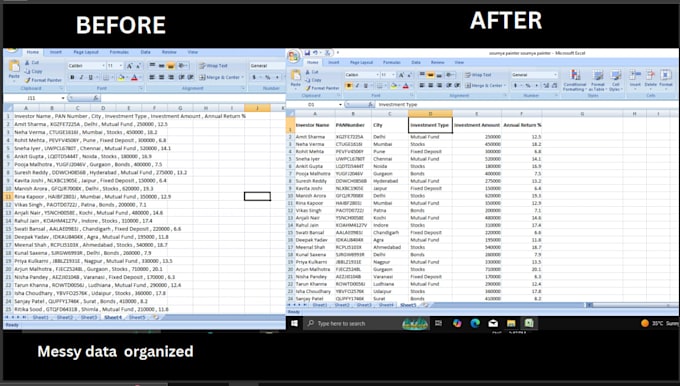Click Copy in the BEFORE window clipboard group
The image size is (680, 386).
coord(34,71)
